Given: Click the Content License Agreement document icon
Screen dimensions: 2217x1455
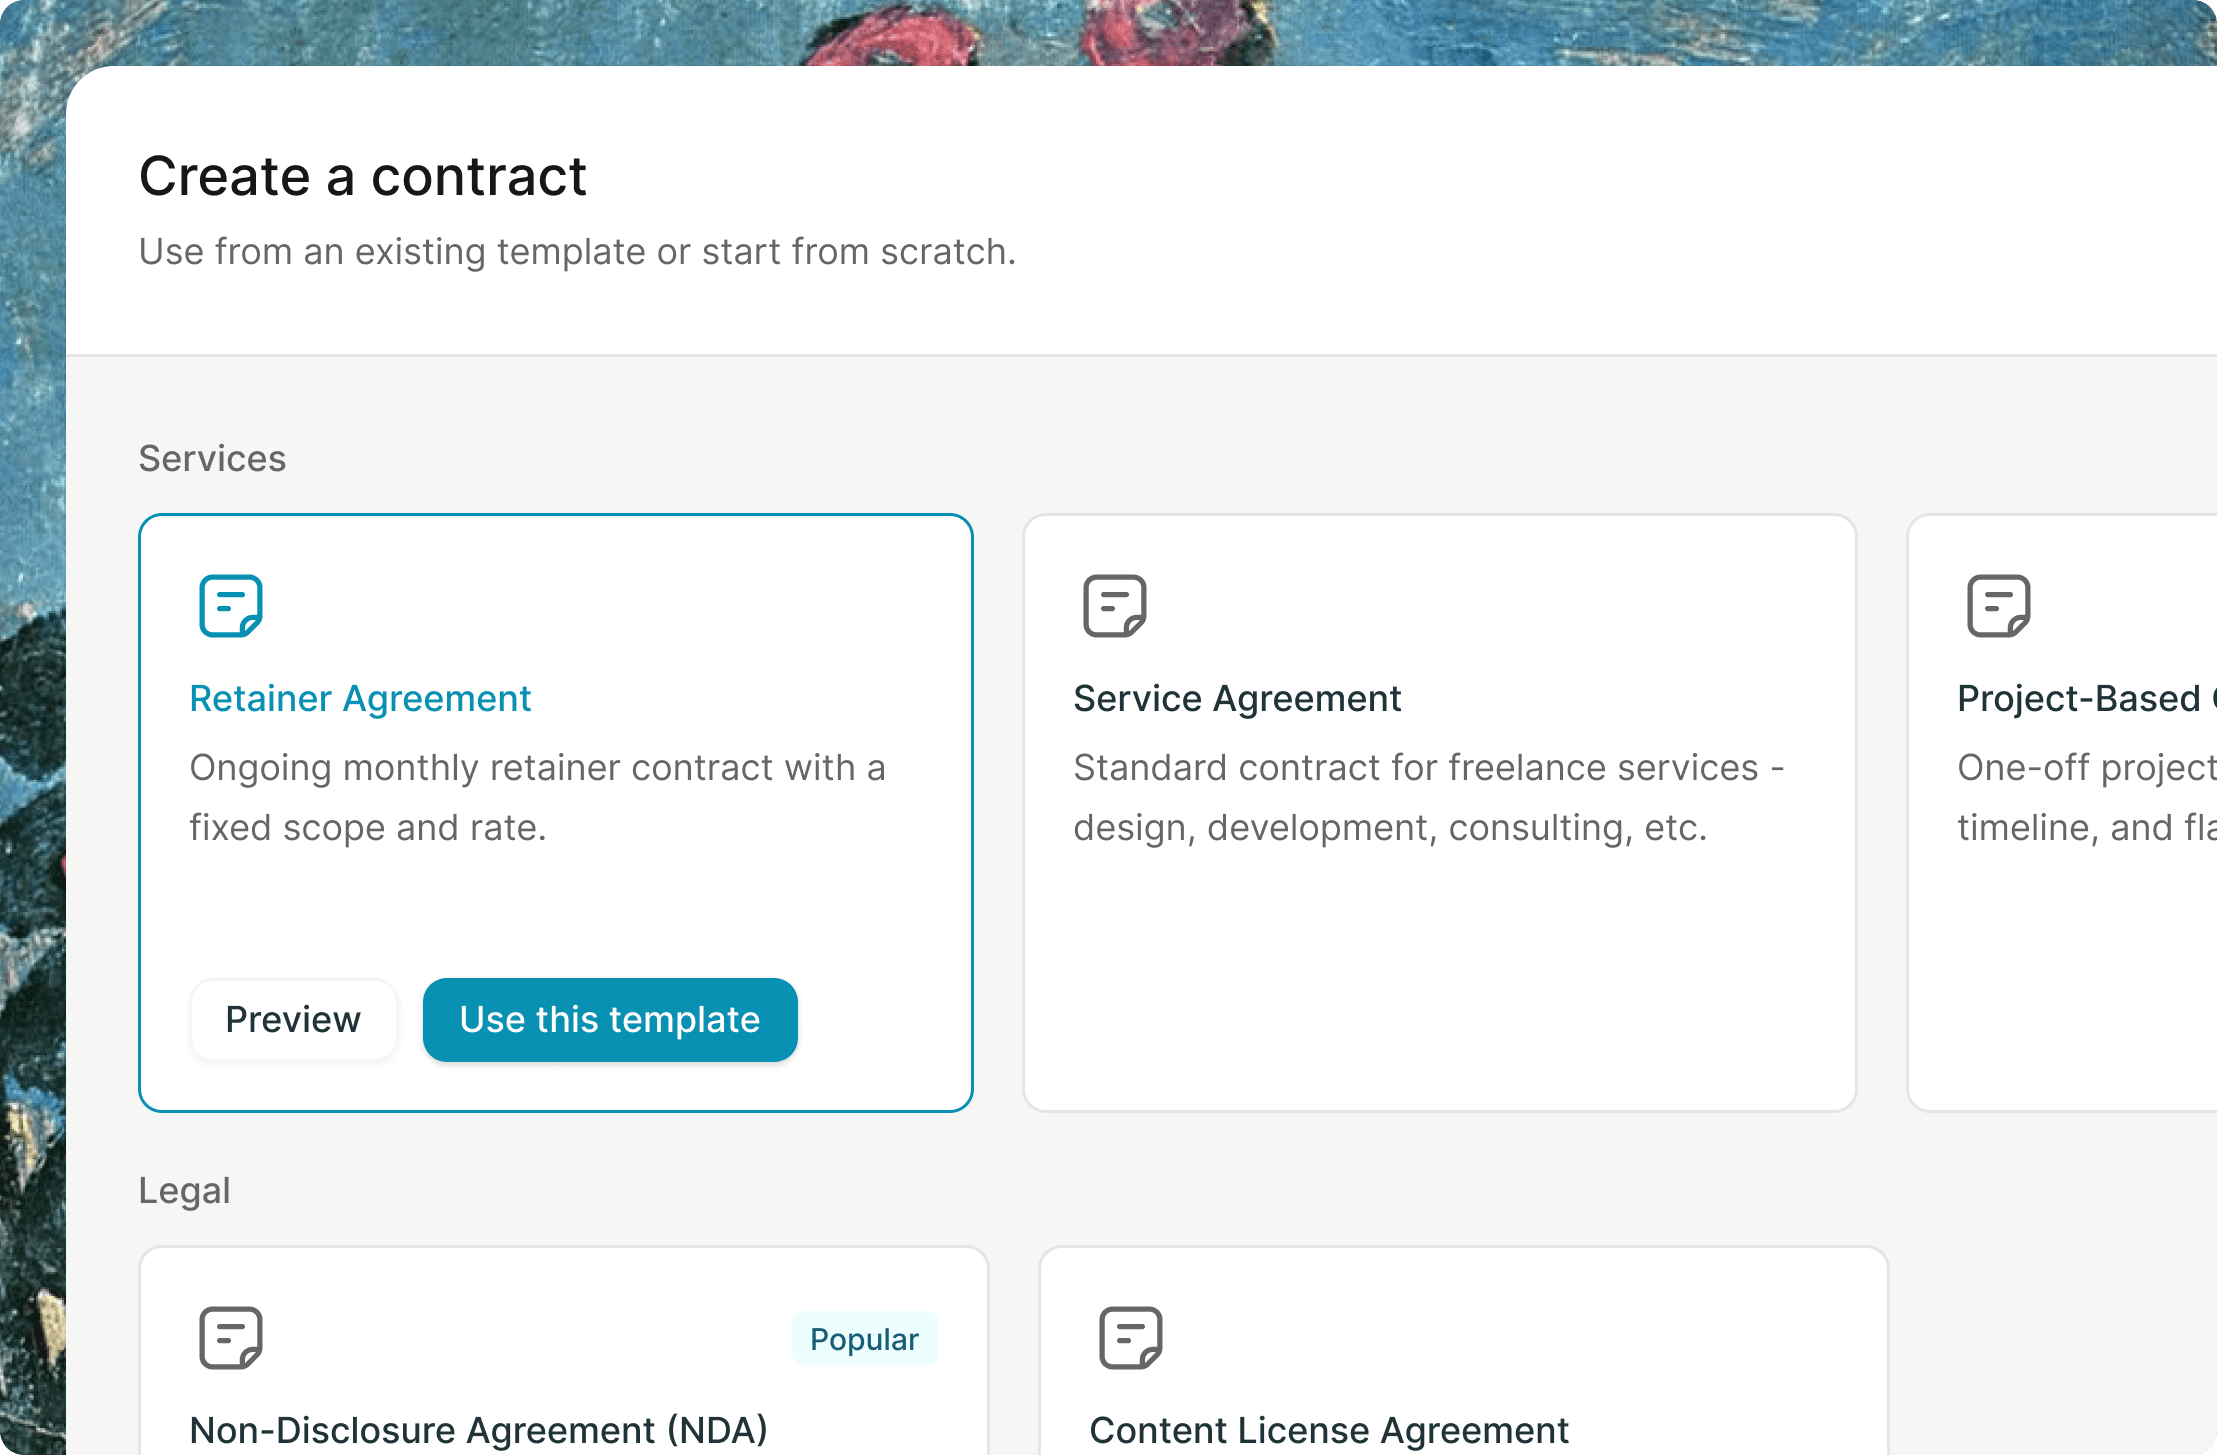Looking at the screenshot, I should click(1131, 1338).
